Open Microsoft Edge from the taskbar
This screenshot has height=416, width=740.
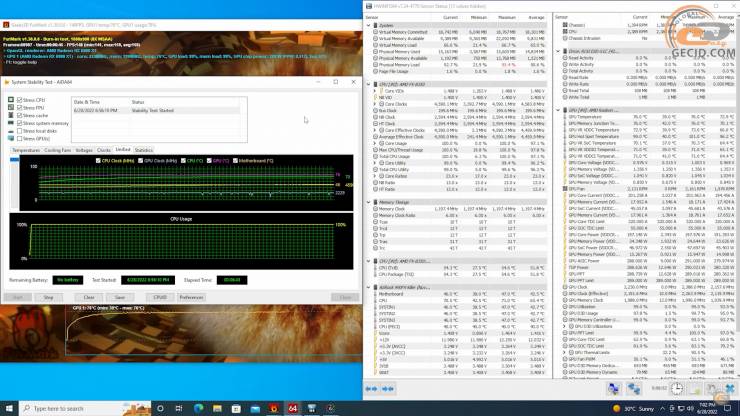pos(198,408)
